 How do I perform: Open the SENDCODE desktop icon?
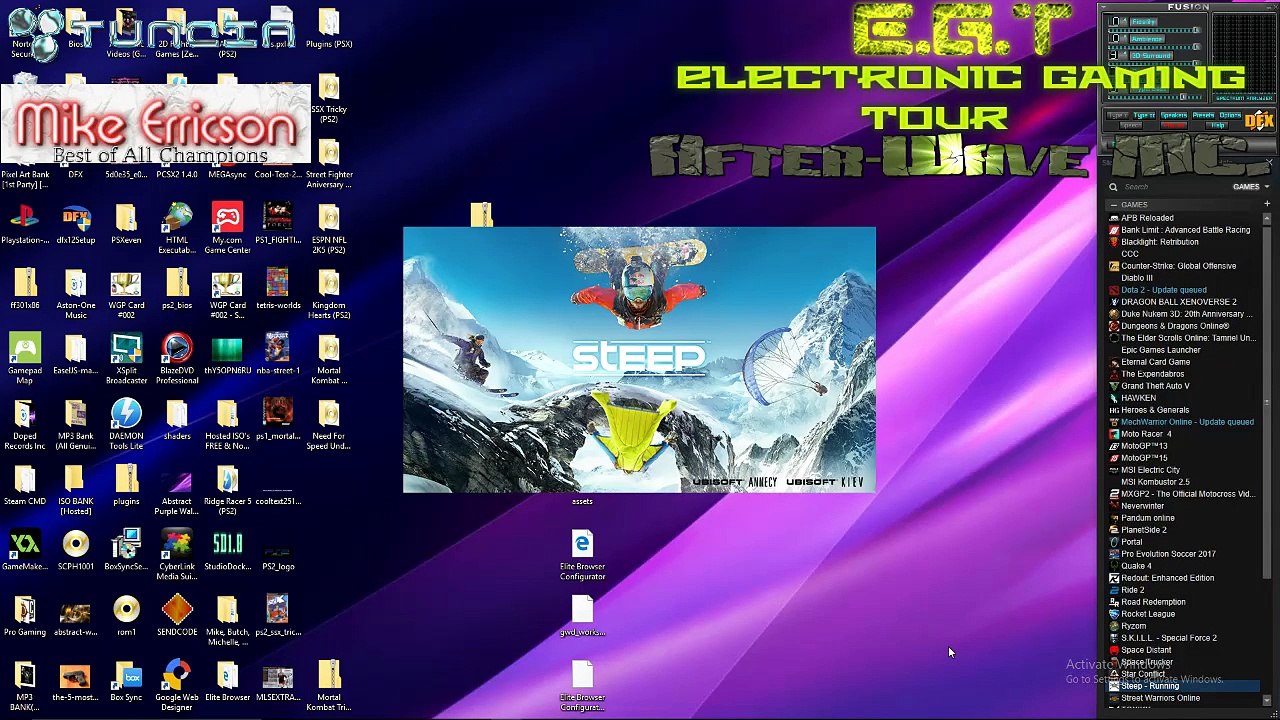177,615
